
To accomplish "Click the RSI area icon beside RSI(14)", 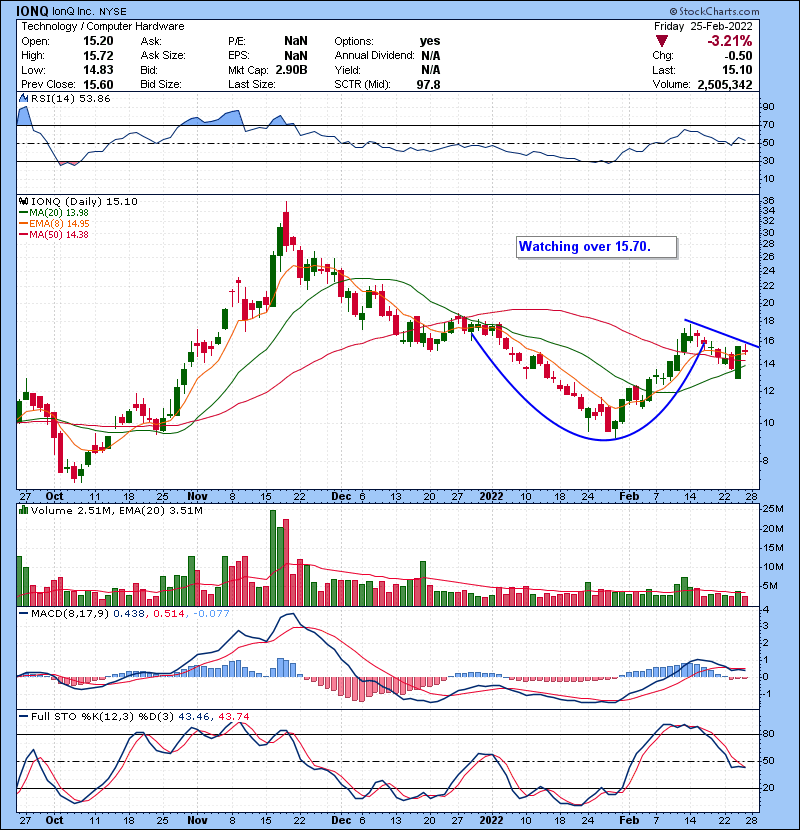I will point(23,98).
